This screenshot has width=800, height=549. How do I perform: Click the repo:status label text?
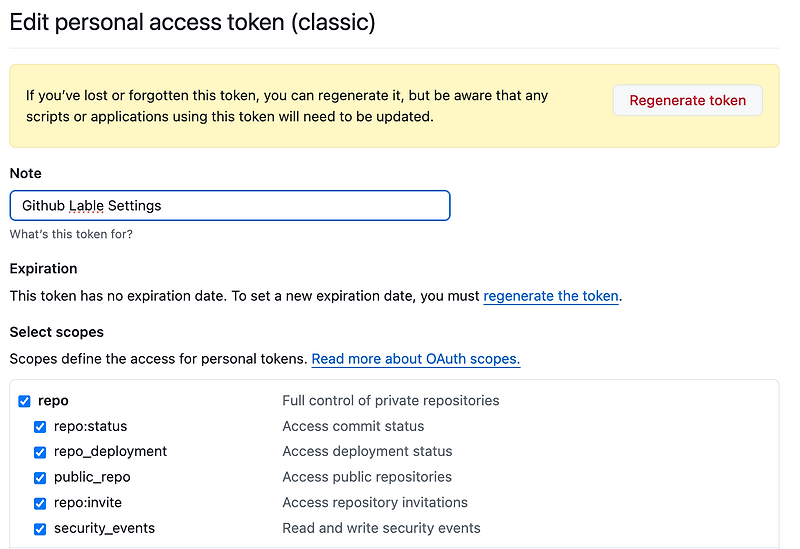click(90, 426)
